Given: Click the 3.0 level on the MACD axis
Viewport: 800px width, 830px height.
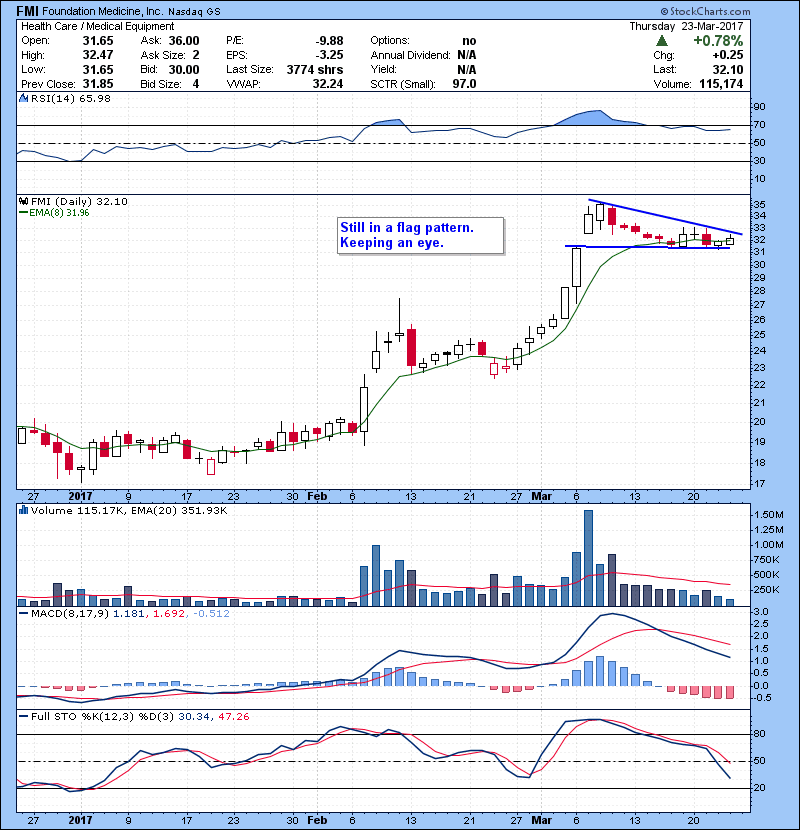Looking at the screenshot, I should 761,612.
